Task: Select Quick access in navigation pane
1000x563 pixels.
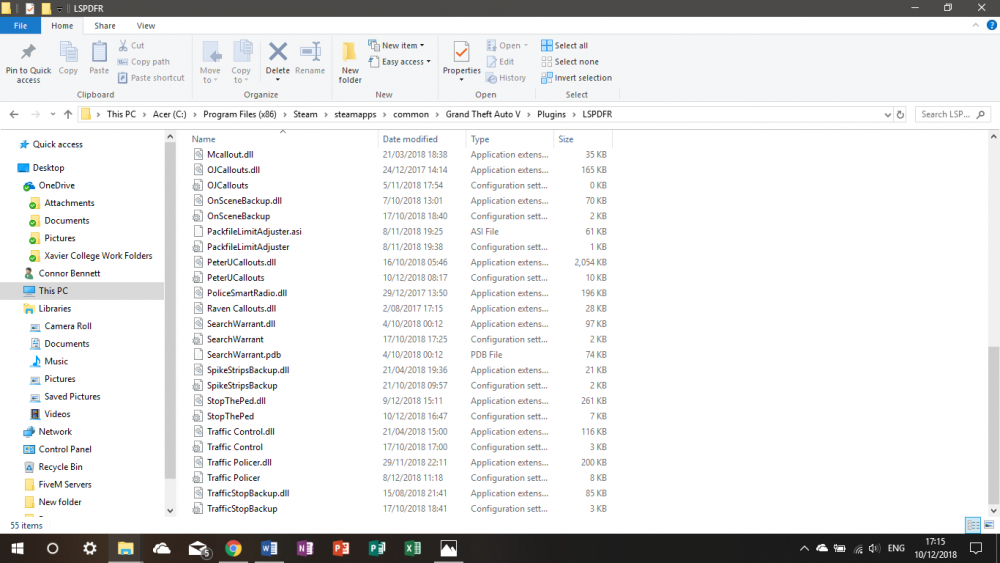Action: [57, 144]
